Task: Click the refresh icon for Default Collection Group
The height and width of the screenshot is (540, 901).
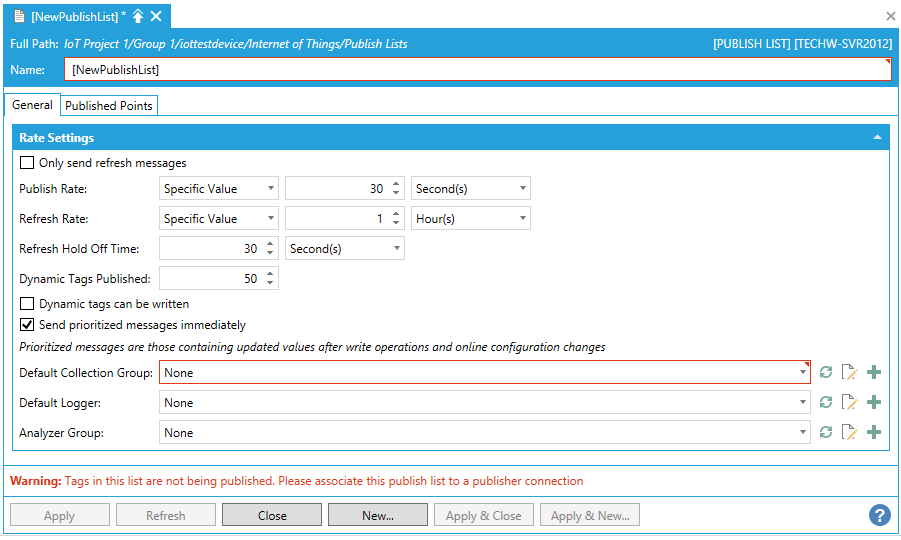Action: coord(826,373)
